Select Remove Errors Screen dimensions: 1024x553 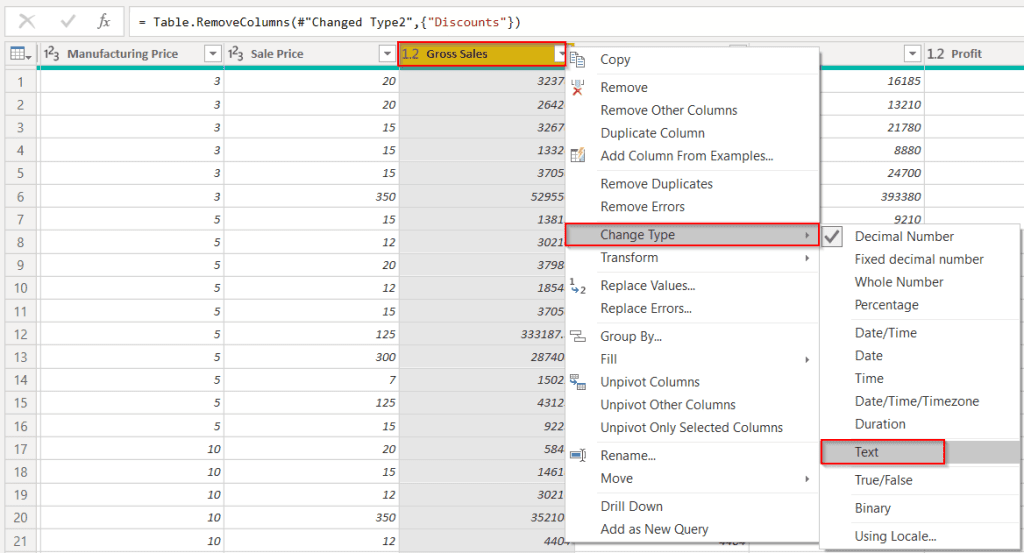tap(643, 207)
